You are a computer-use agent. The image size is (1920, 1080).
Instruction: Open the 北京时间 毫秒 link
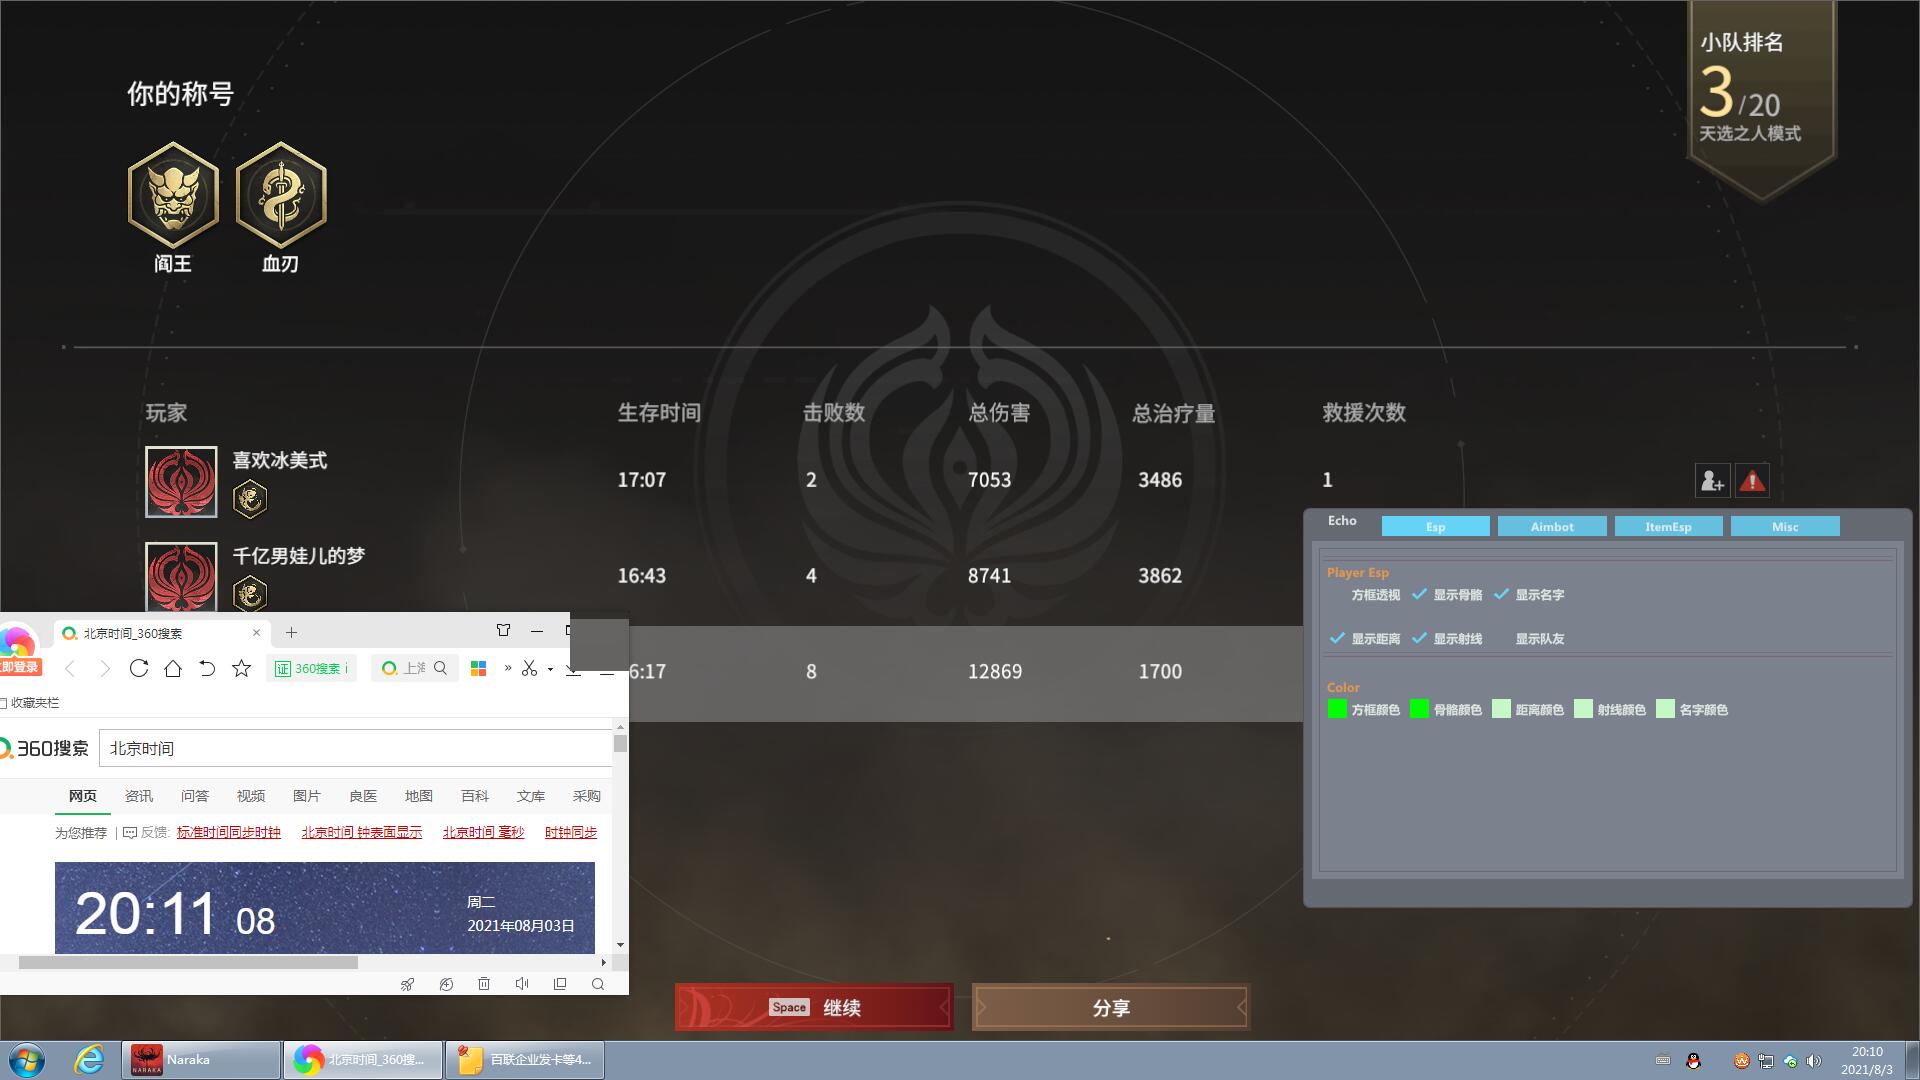[483, 832]
